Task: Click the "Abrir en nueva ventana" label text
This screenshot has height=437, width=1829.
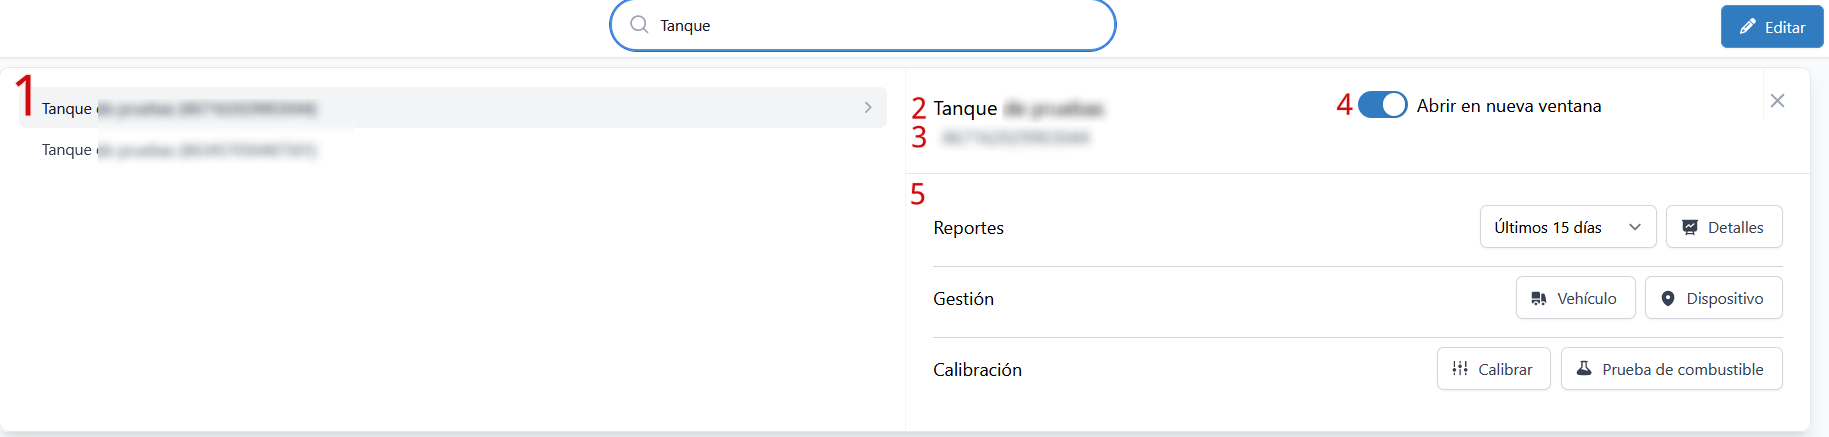Action: point(1508,106)
